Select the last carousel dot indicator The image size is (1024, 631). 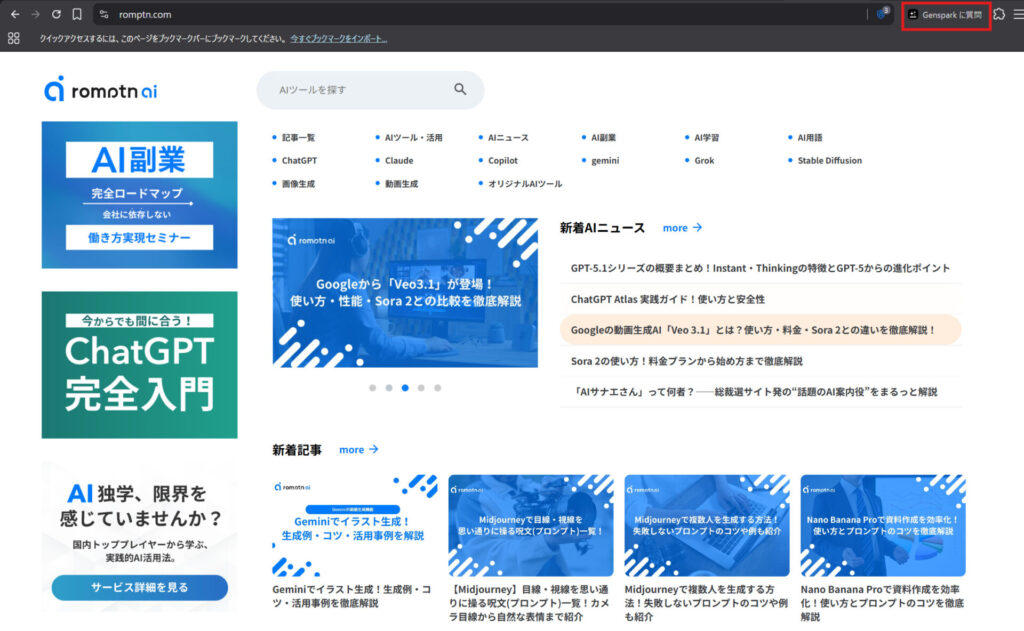437,387
